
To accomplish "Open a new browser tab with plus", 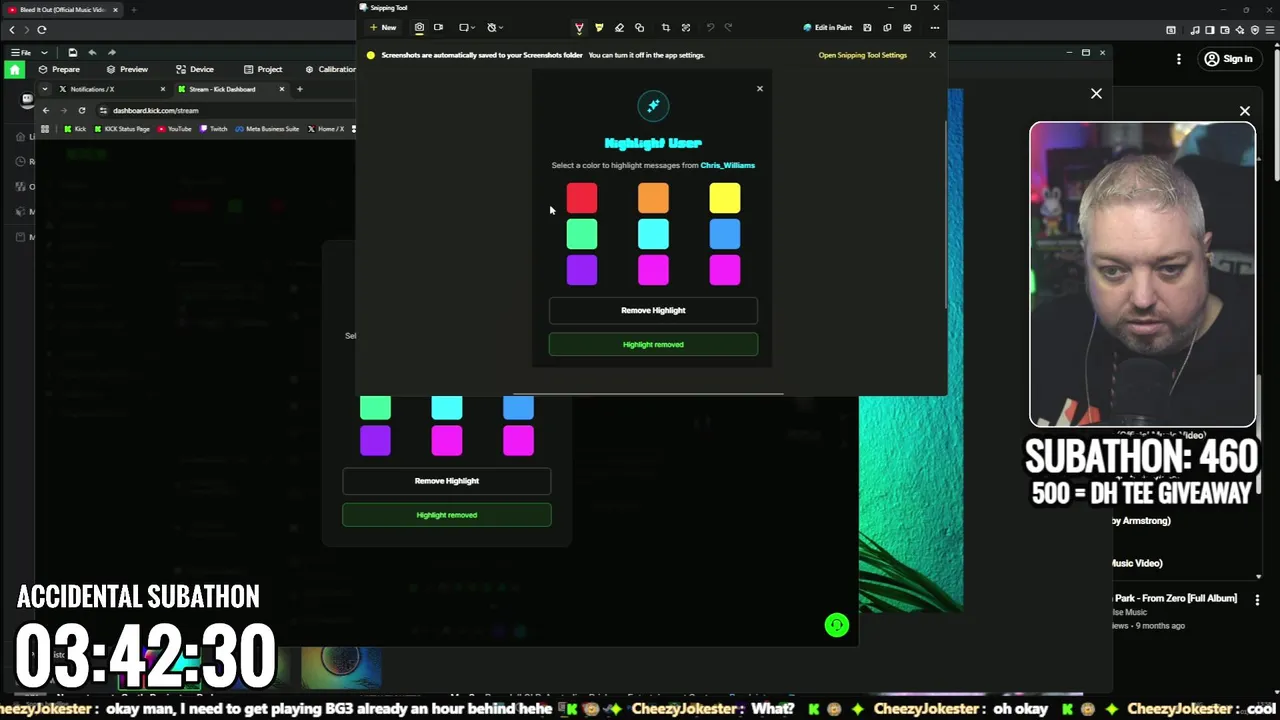I will click(299, 89).
